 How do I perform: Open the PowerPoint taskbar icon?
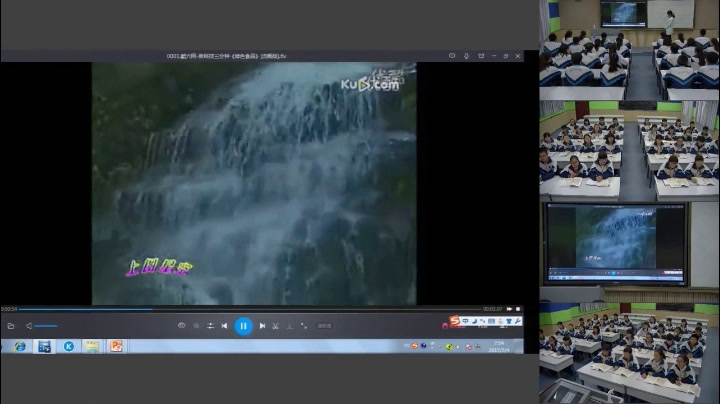tap(116, 346)
